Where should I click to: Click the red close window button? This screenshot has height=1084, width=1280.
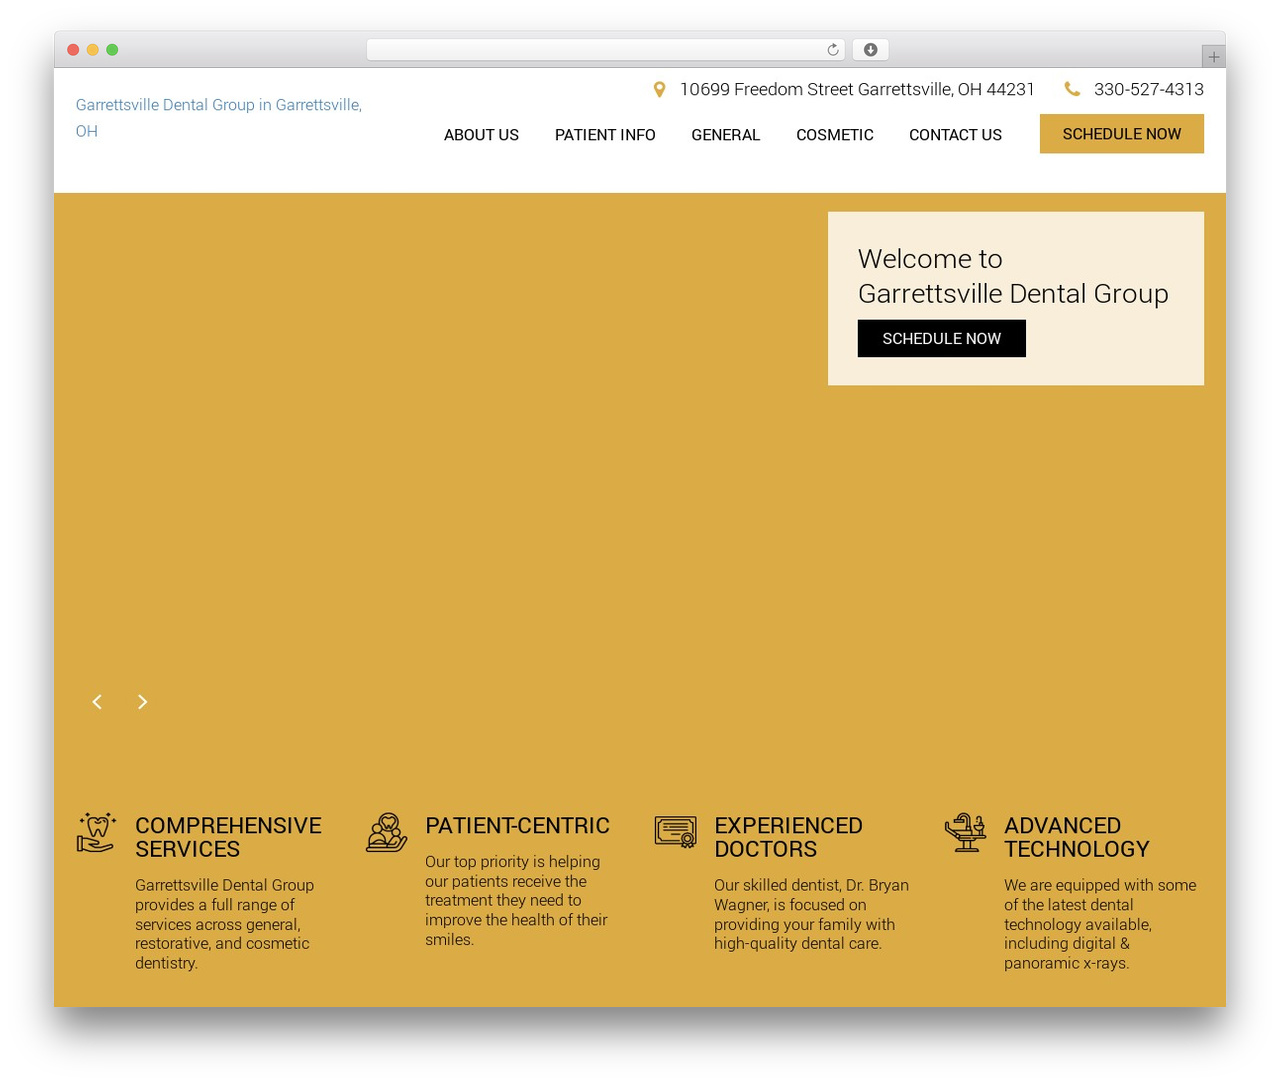[73, 50]
